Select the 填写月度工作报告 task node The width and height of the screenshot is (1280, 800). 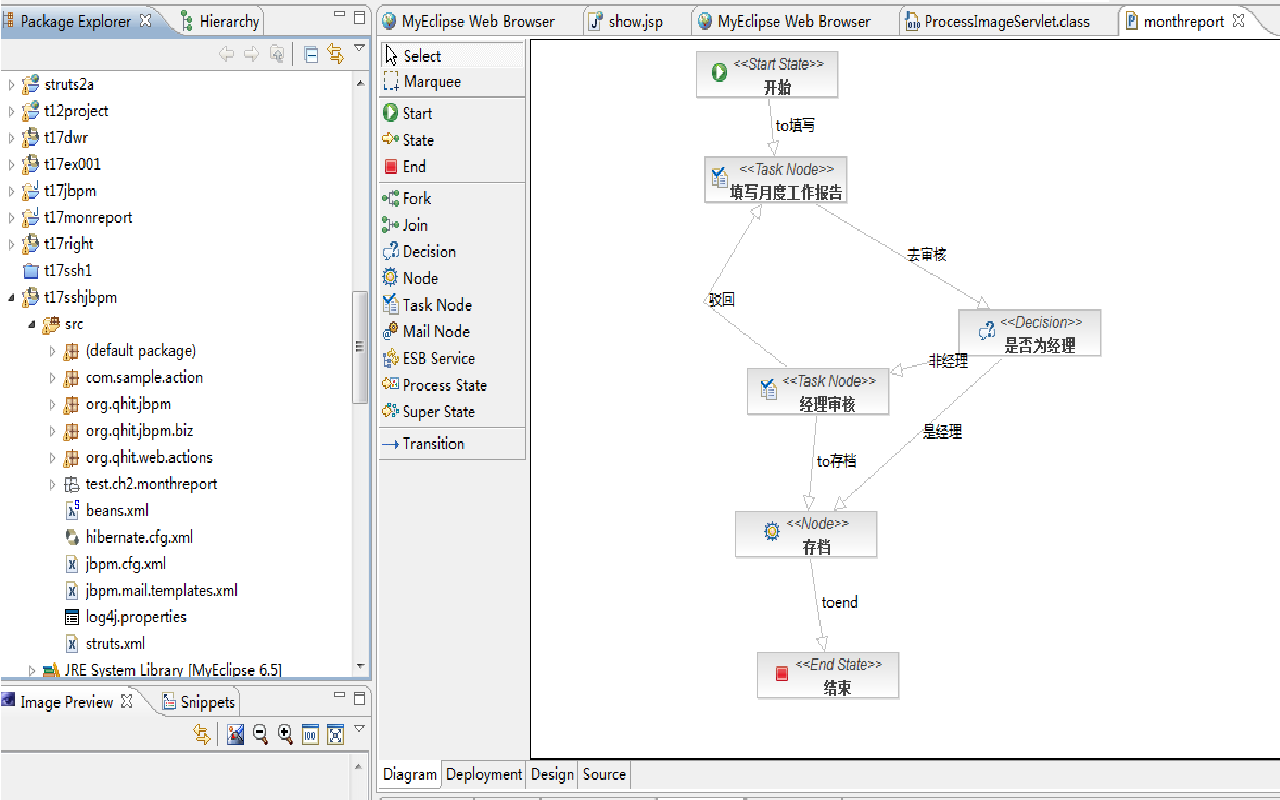pyautogui.click(x=776, y=180)
